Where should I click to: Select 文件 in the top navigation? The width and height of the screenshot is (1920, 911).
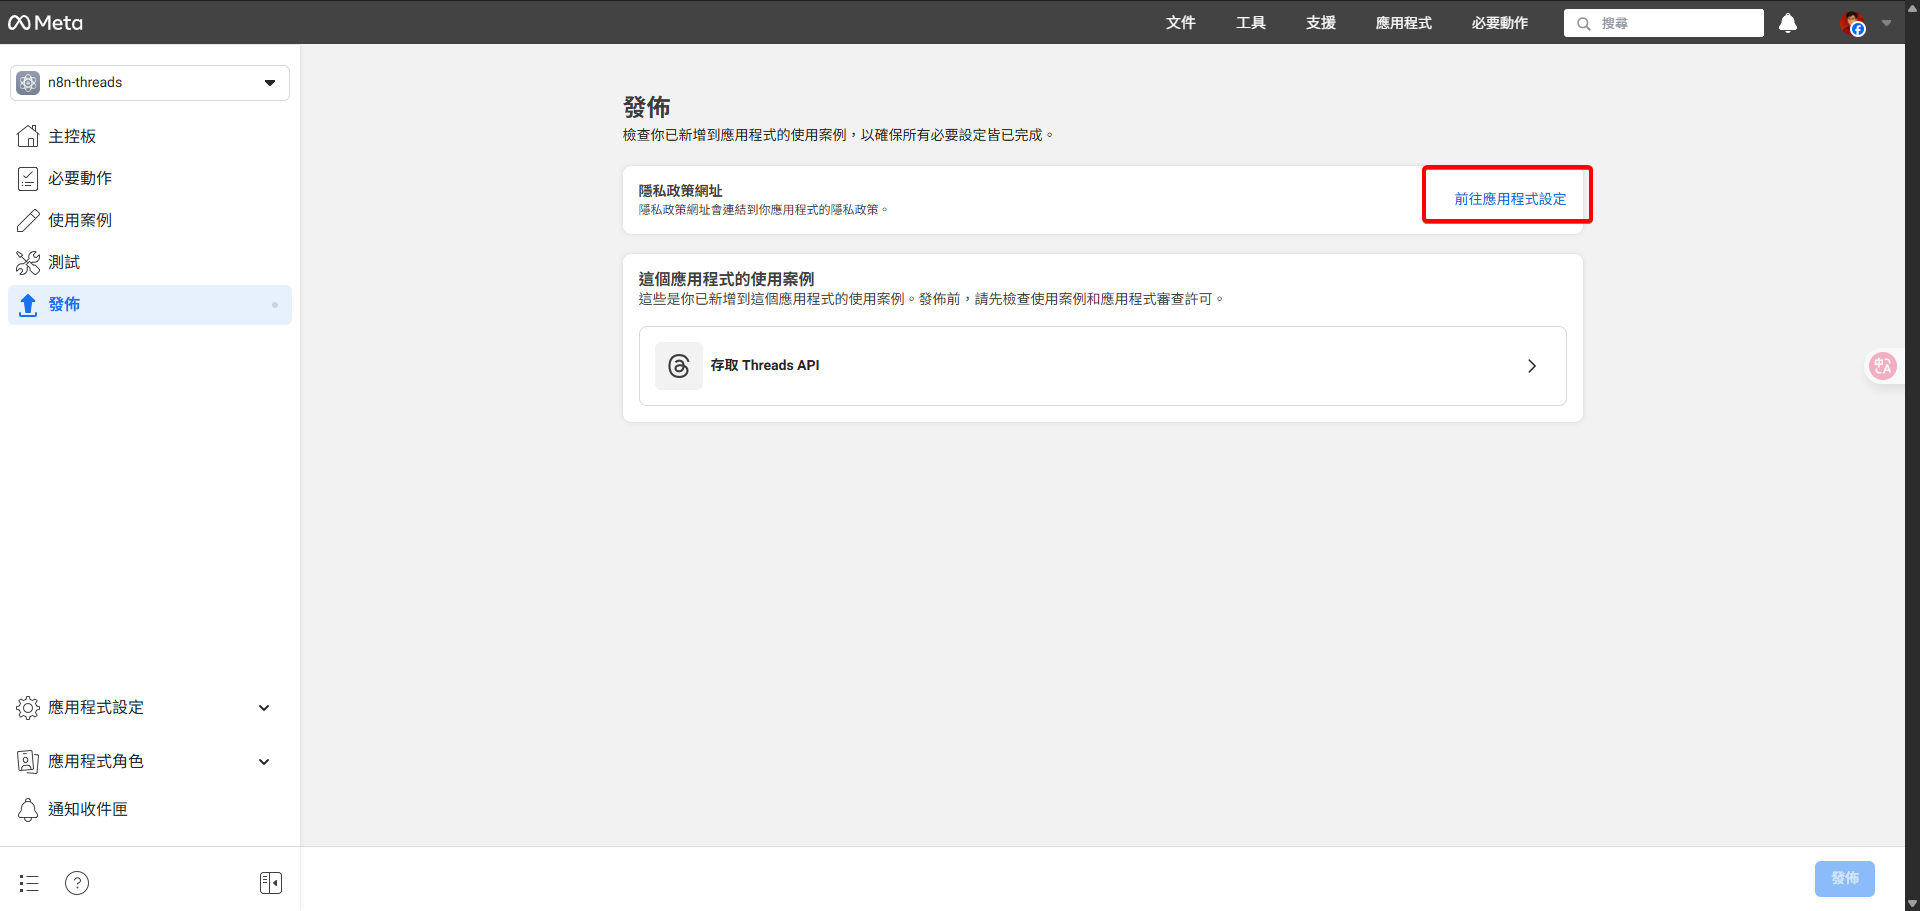click(x=1181, y=23)
